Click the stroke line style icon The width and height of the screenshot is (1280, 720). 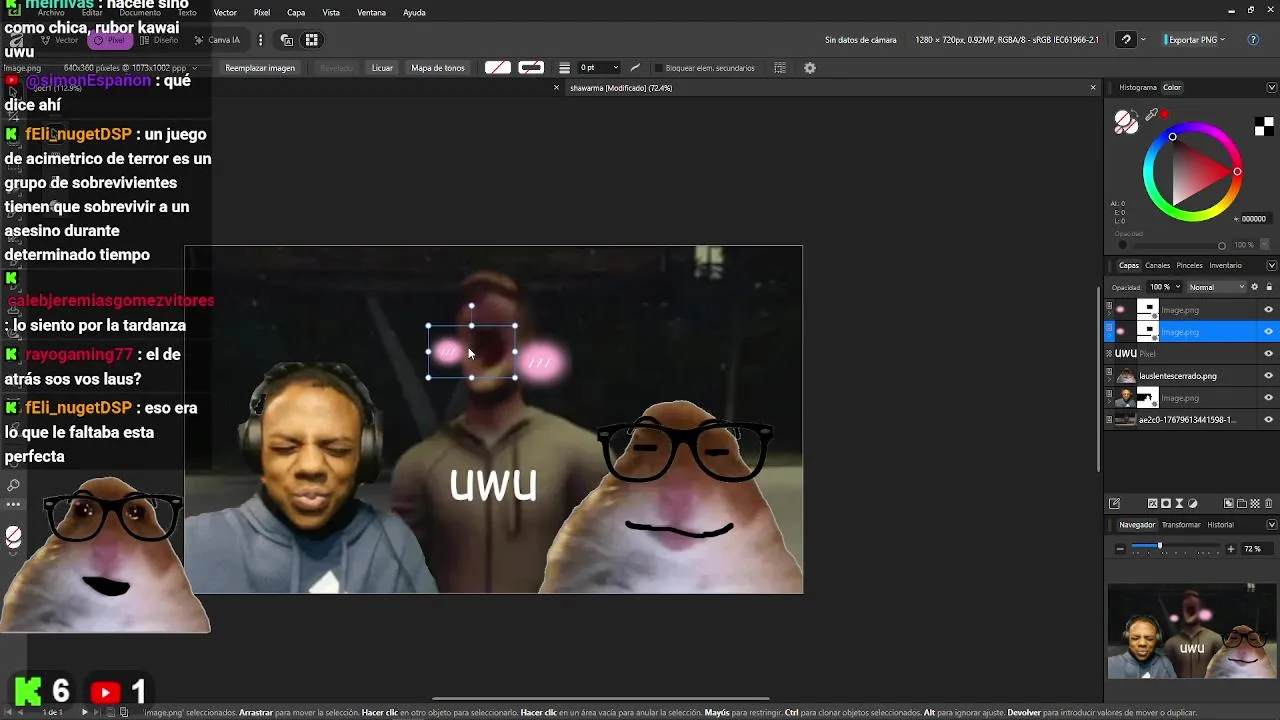564,68
